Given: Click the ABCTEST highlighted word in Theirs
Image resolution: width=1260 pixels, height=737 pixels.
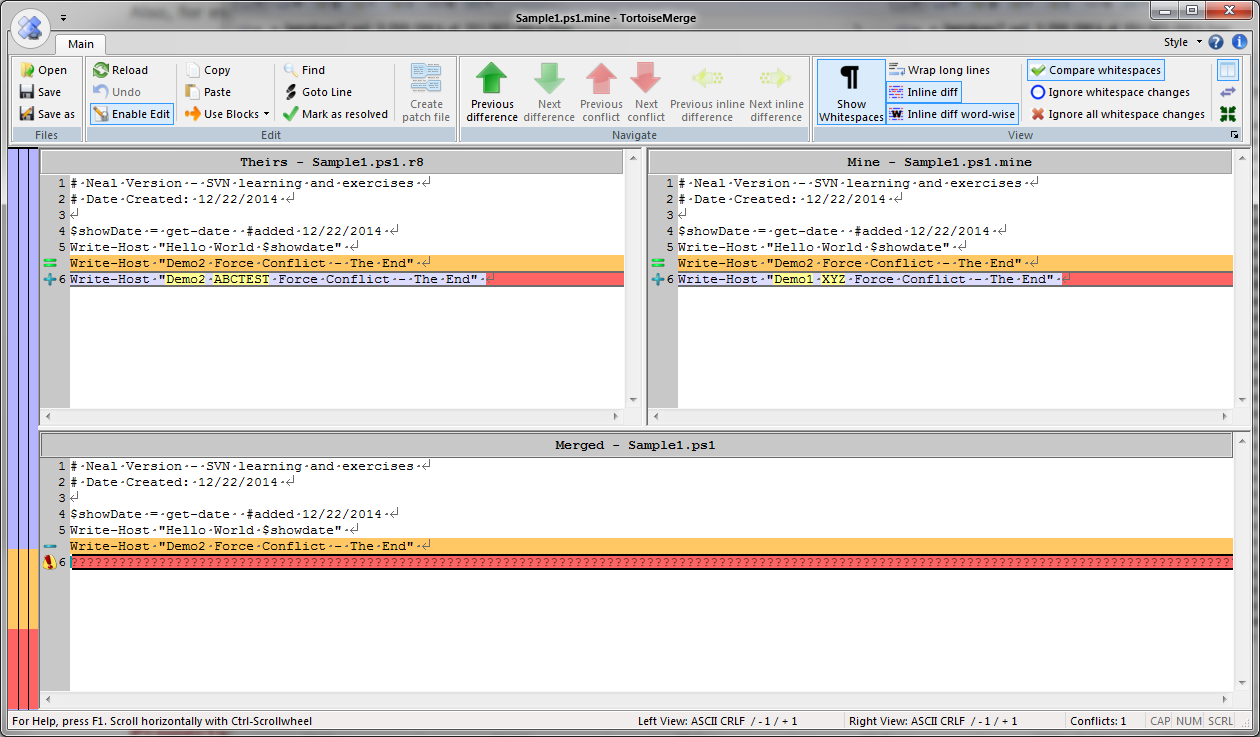Looking at the screenshot, I should click(242, 280).
